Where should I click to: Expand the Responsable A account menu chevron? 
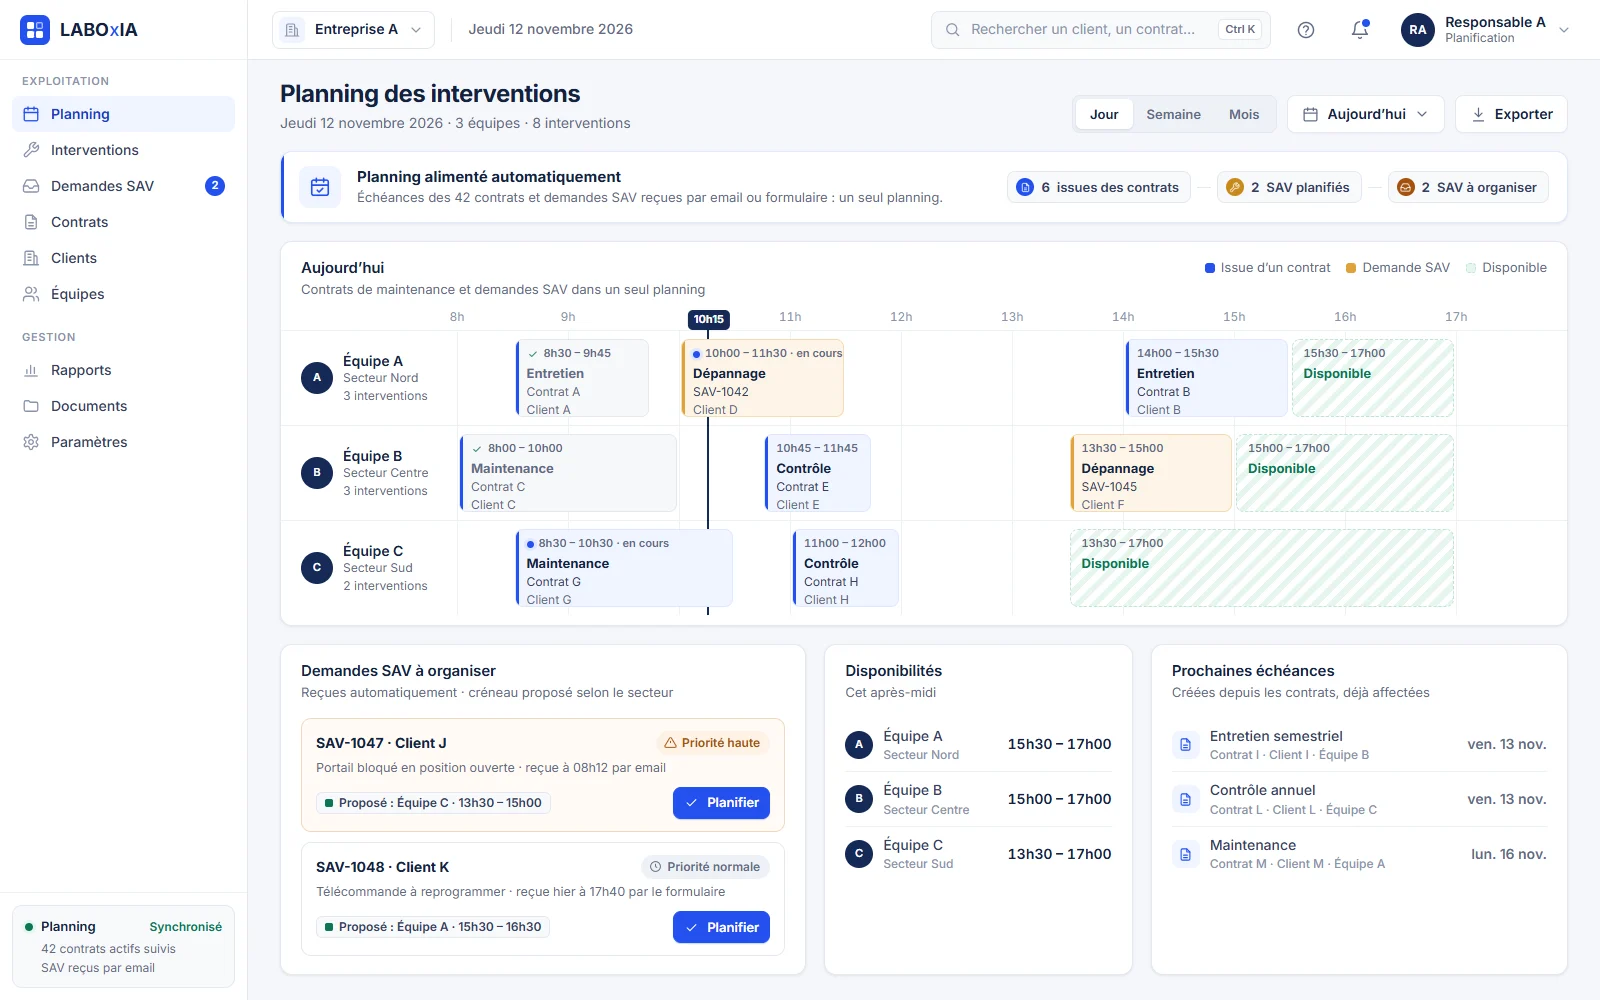(x=1564, y=30)
